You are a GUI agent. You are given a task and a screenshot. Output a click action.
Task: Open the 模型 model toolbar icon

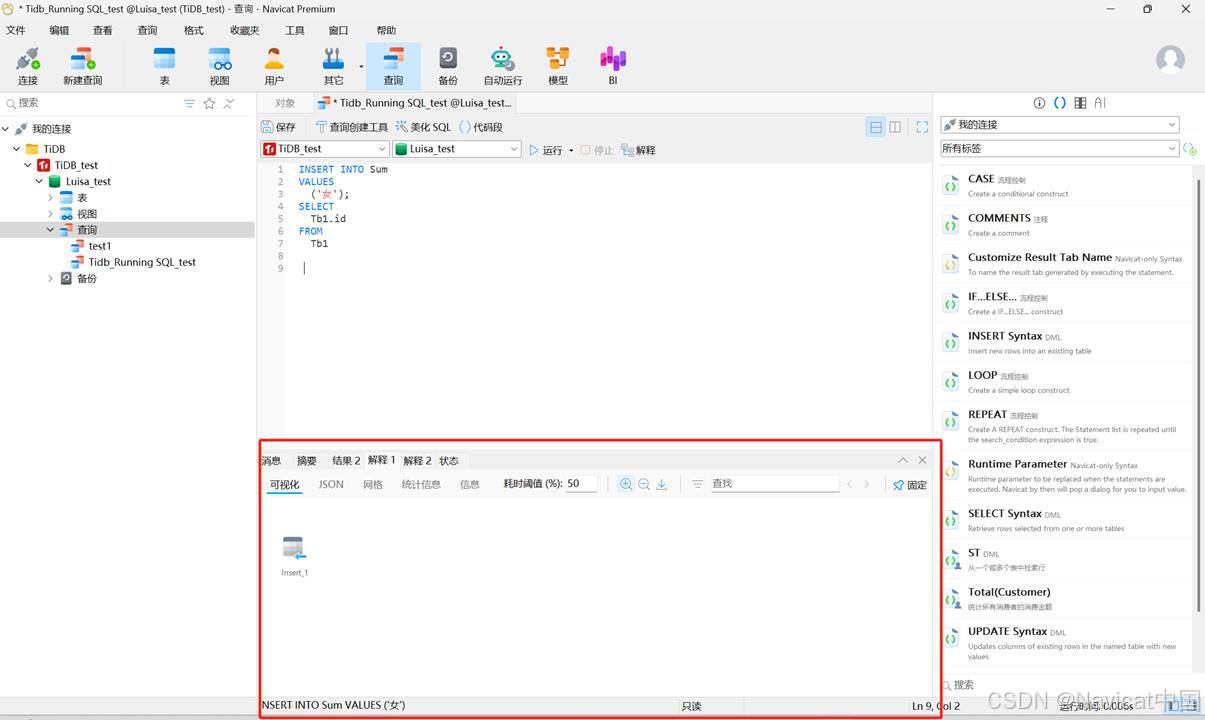[558, 66]
